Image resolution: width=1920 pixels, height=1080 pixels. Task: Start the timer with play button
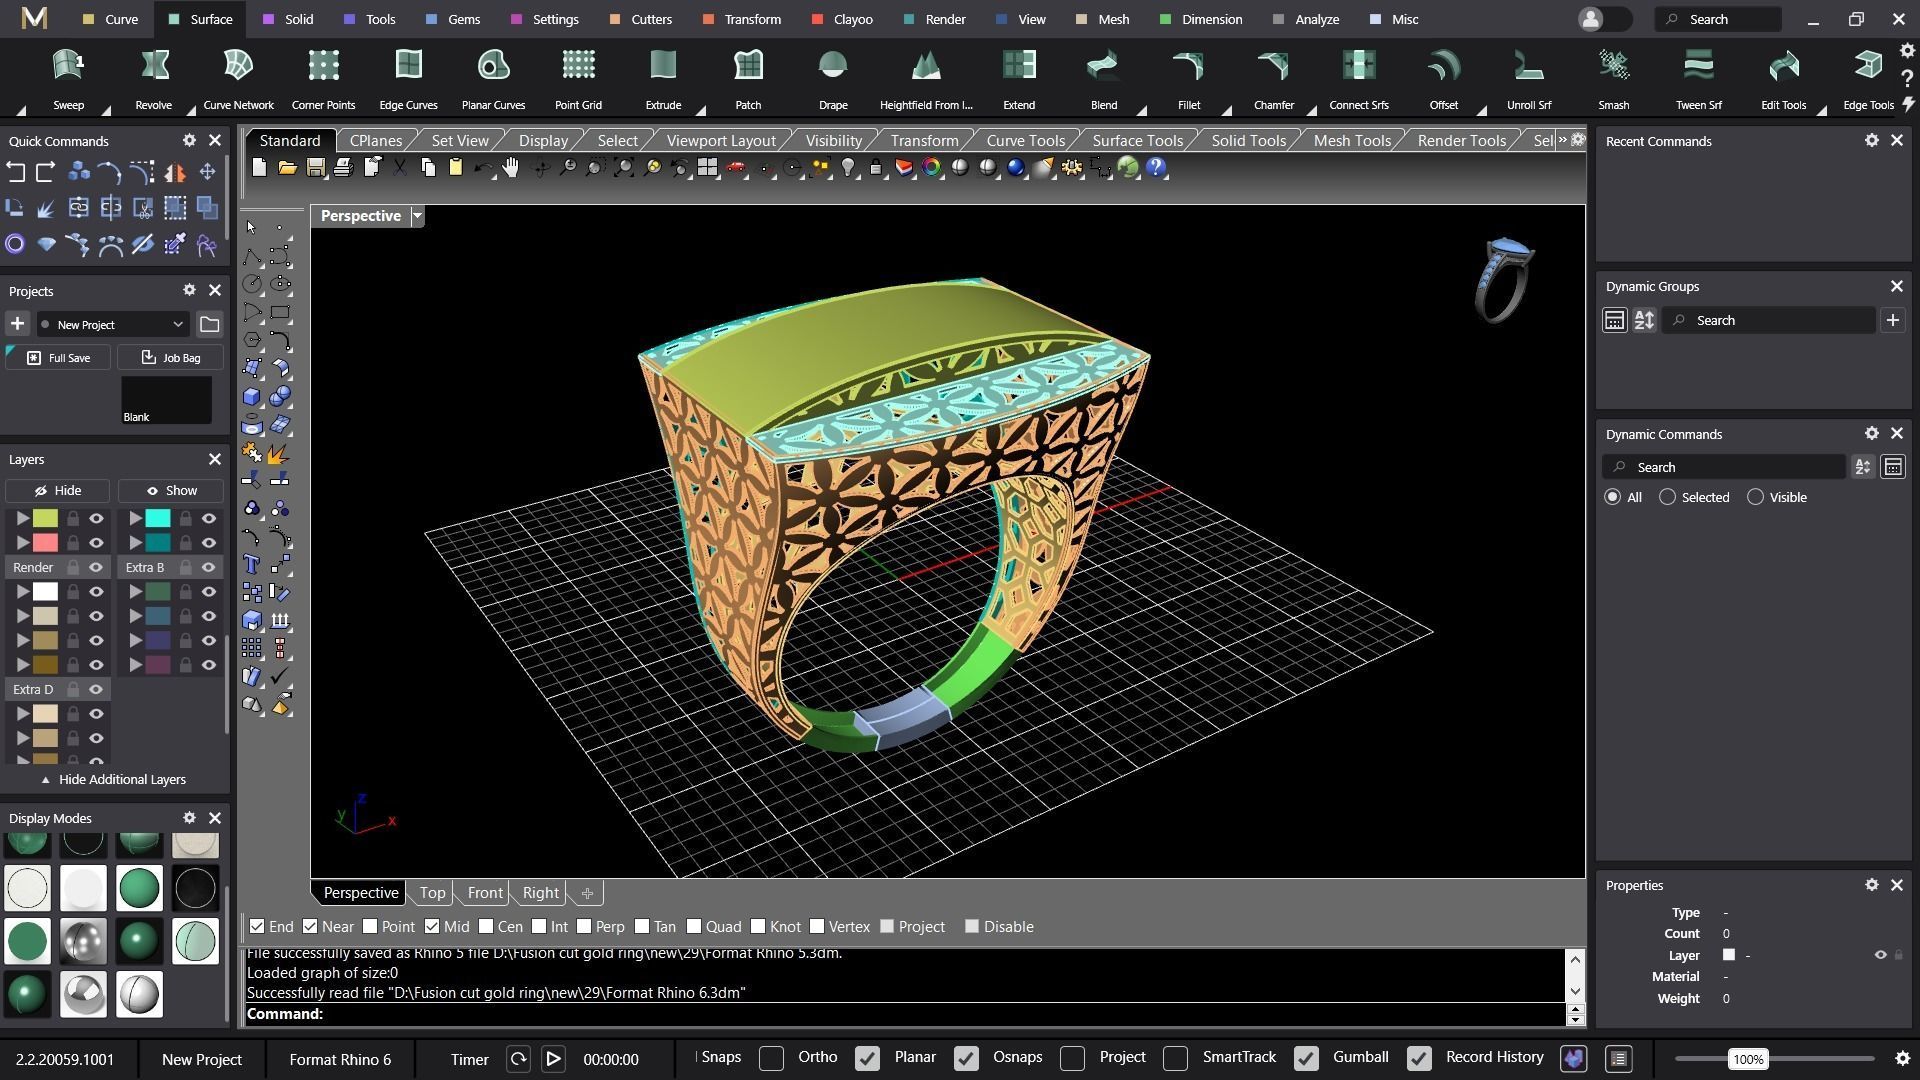[x=553, y=1059]
